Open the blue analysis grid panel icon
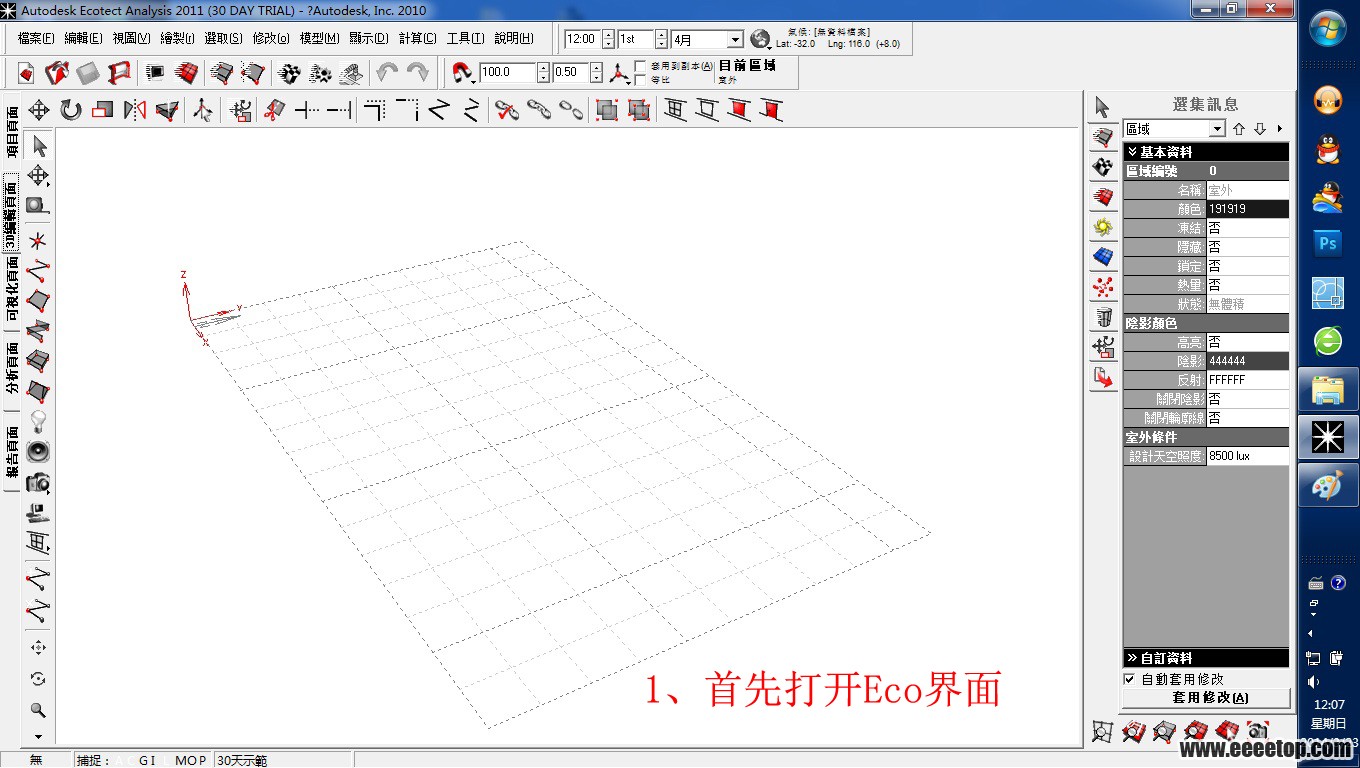This screenshot has width=1360, height=768. pyautogui.click(x=1103, y=257)
